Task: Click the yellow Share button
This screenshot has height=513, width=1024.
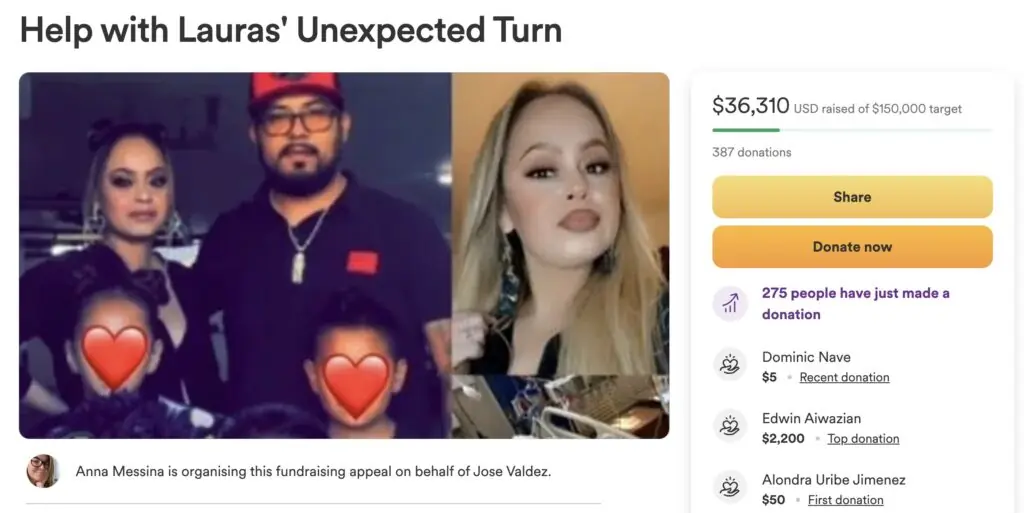Action: pyautogui.click(x=852, y=196)
